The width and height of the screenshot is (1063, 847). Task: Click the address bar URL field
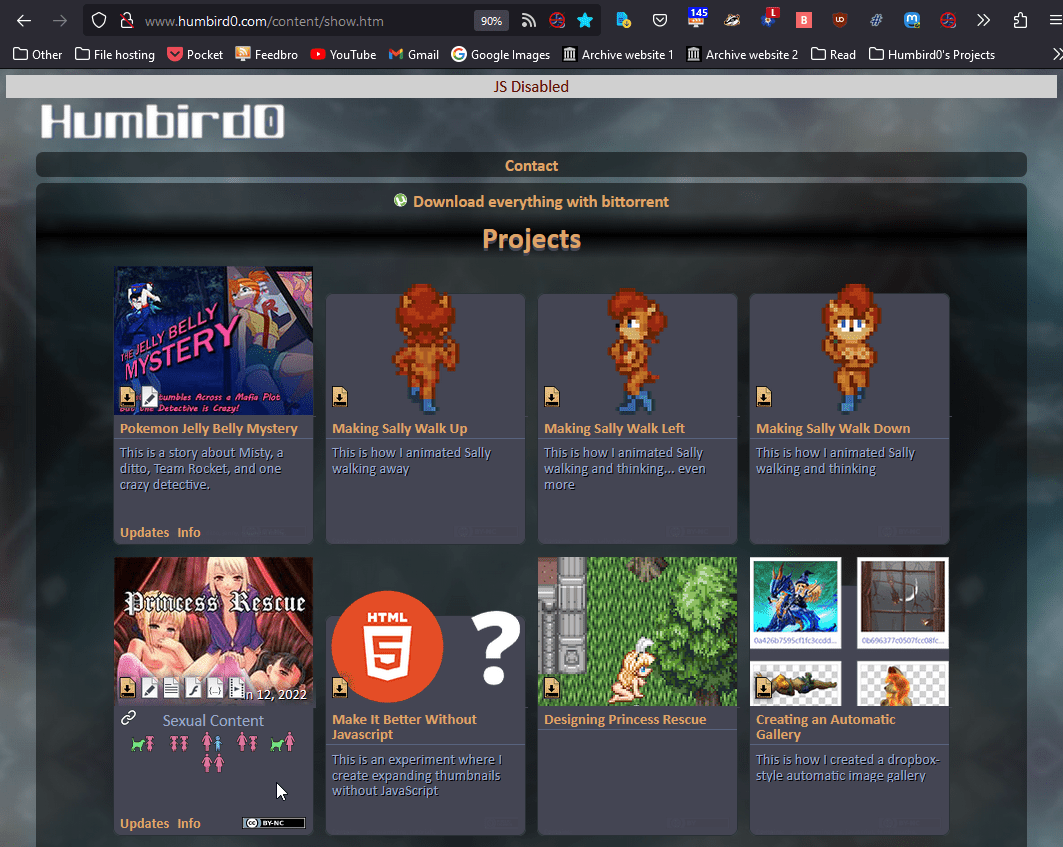click(x=300, y=21)
